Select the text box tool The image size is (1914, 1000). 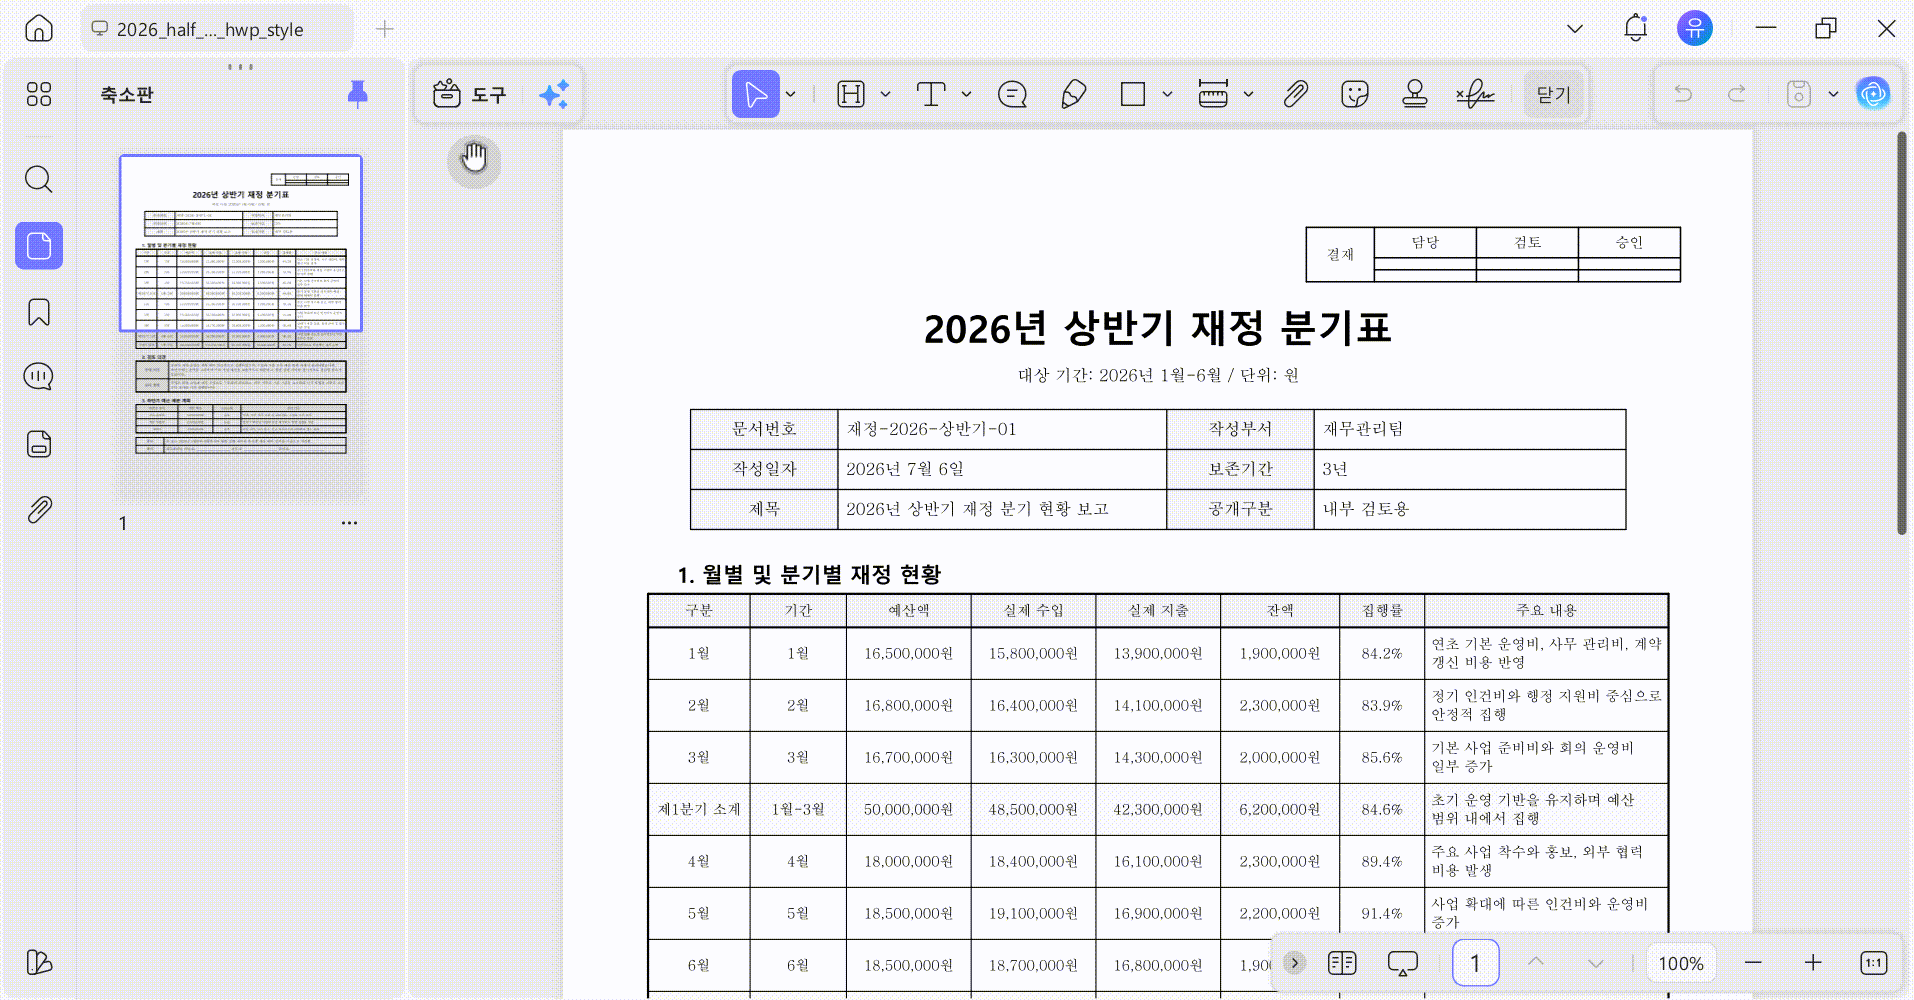pyautogui.click(x=931, y=94)
